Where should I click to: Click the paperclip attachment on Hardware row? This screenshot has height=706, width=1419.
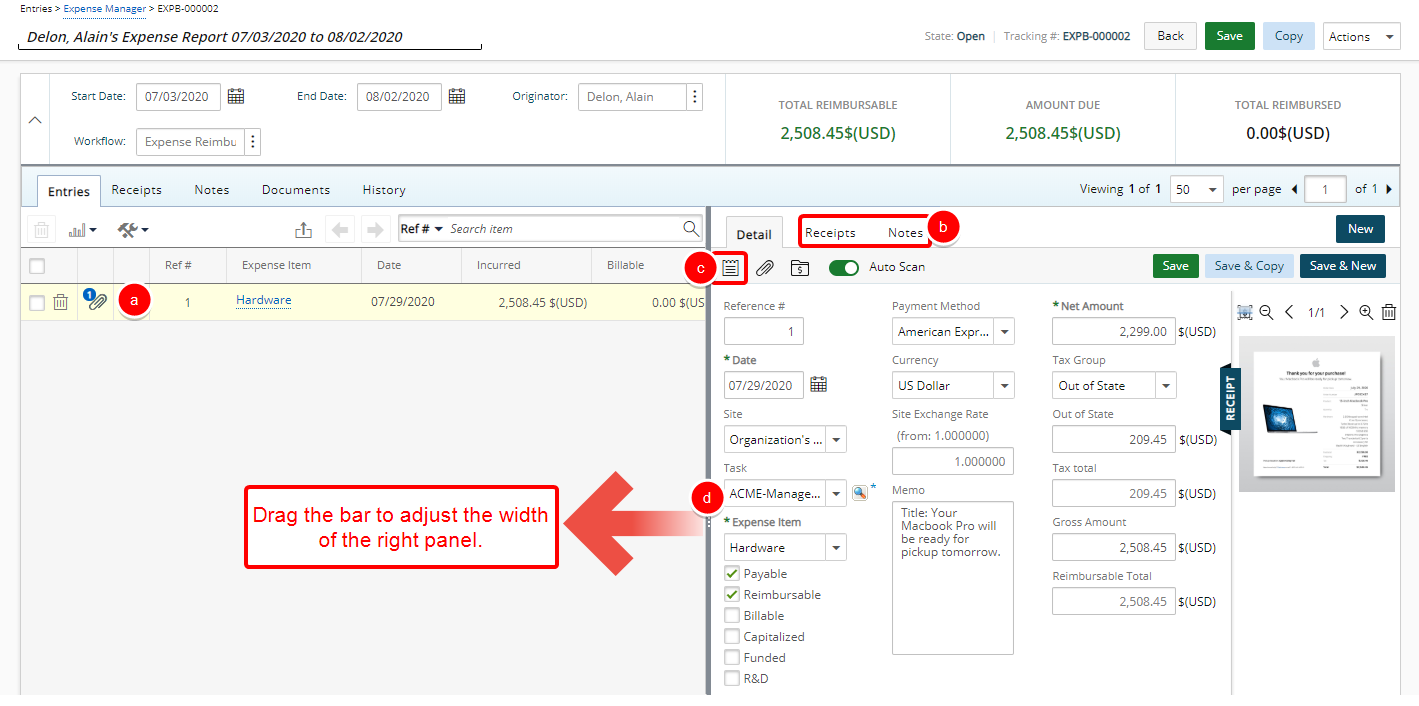click(x=96, y=301)
